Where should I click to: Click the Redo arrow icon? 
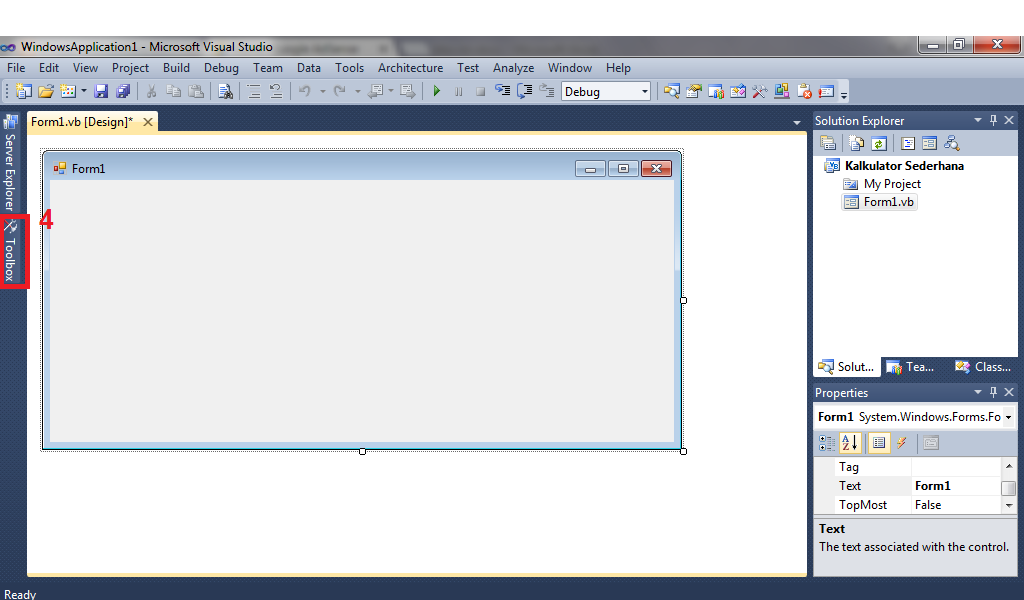coord(339,91)
